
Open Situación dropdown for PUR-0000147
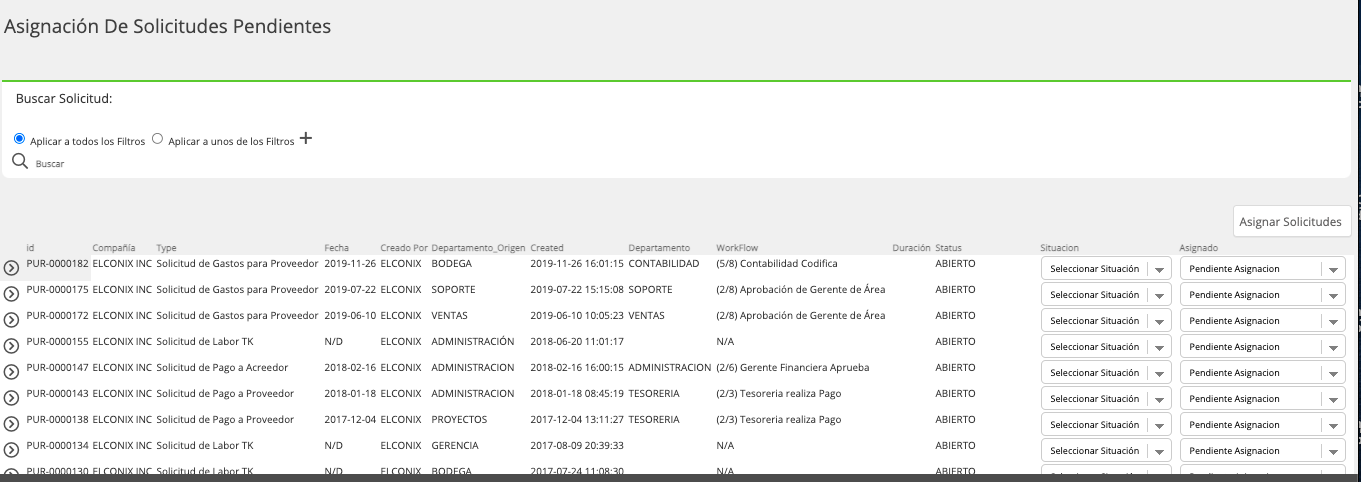(x=1107, y=373)
